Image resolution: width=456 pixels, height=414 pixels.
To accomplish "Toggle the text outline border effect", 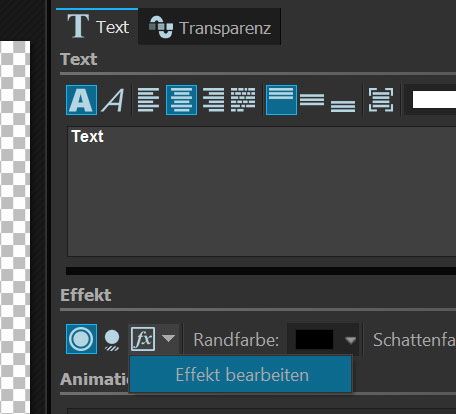I will point(81,339).
